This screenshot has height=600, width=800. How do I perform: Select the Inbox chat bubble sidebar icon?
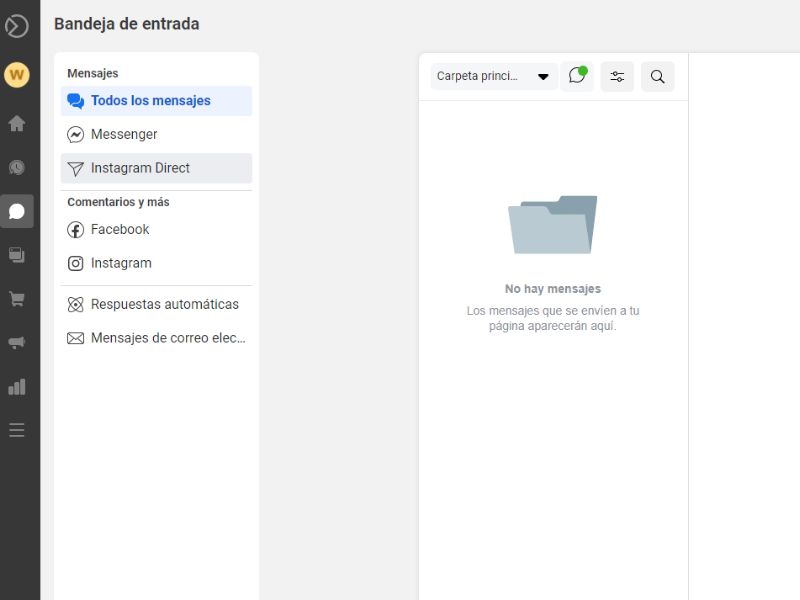(17, 211)
